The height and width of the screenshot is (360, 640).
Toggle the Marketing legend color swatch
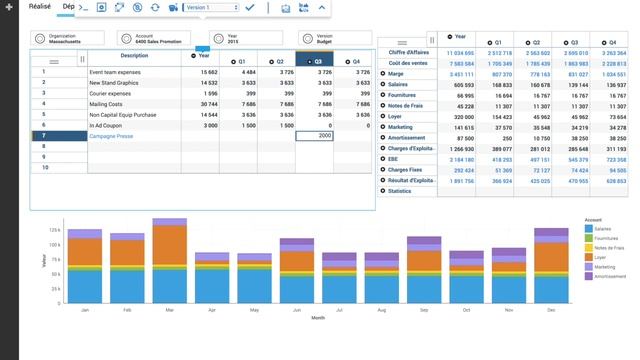[x=589, y=267]
